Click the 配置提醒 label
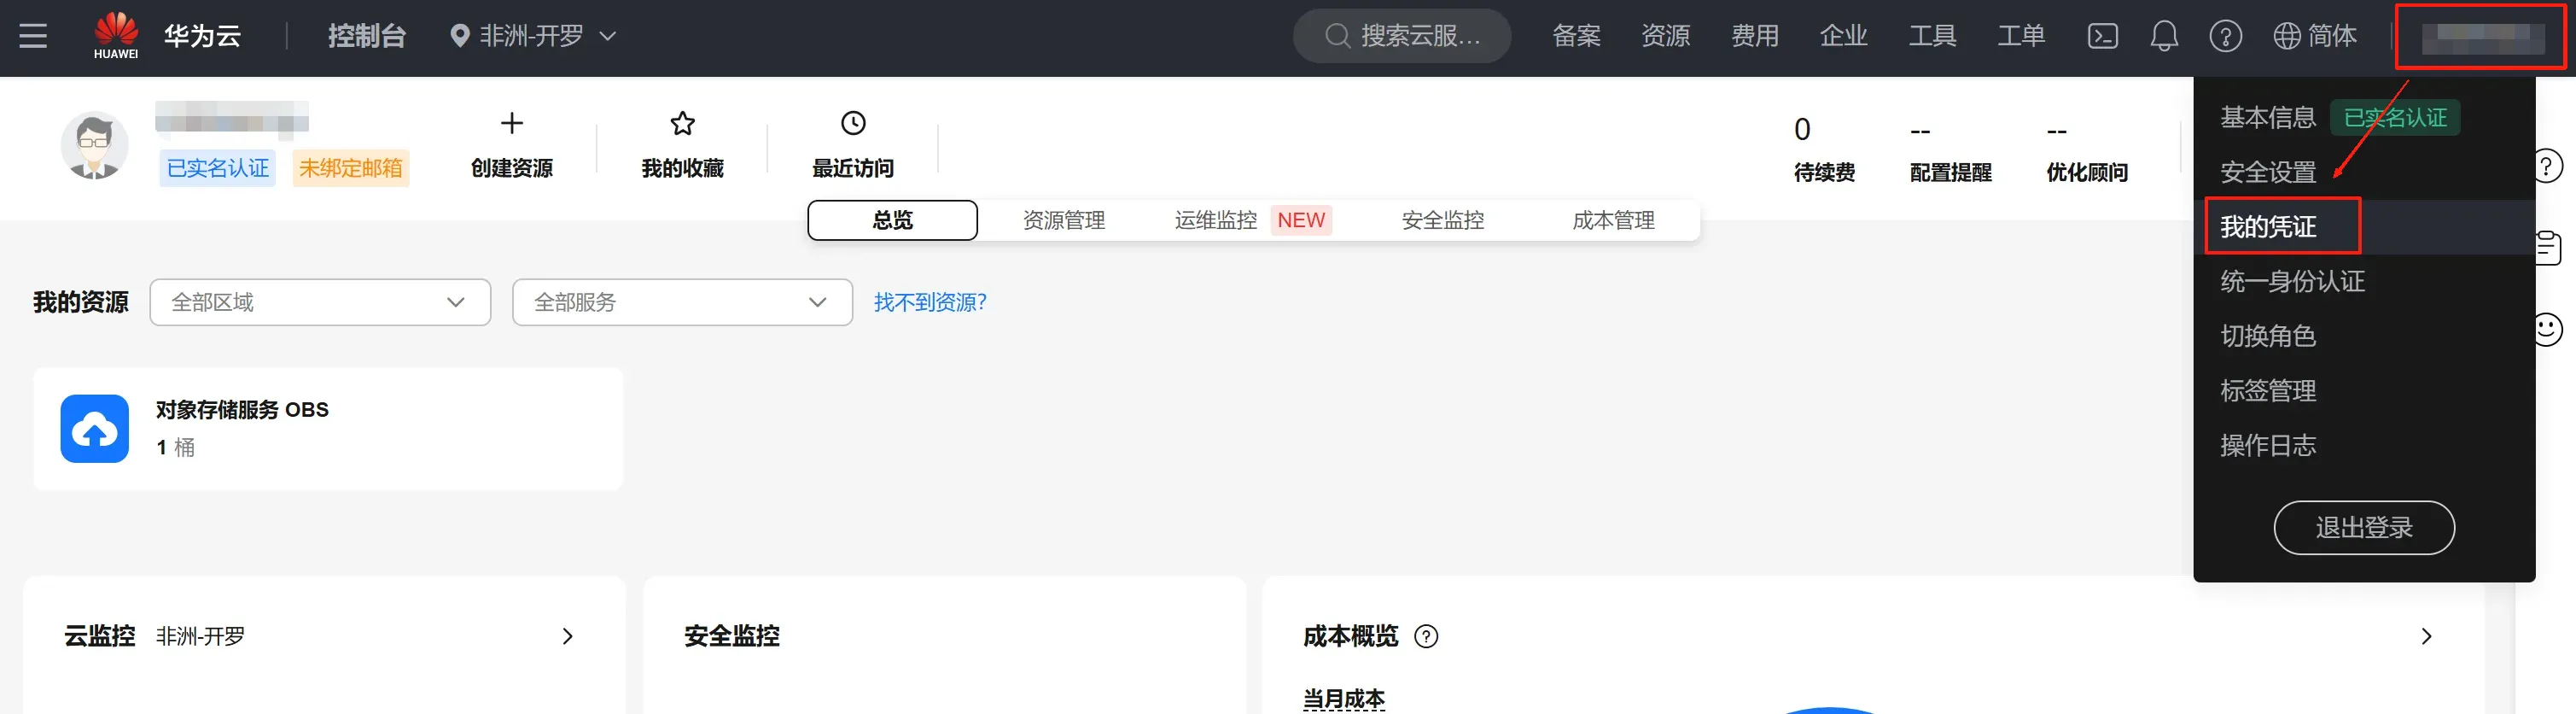This screenshot has height=714, width=2576. [1950, 172]
